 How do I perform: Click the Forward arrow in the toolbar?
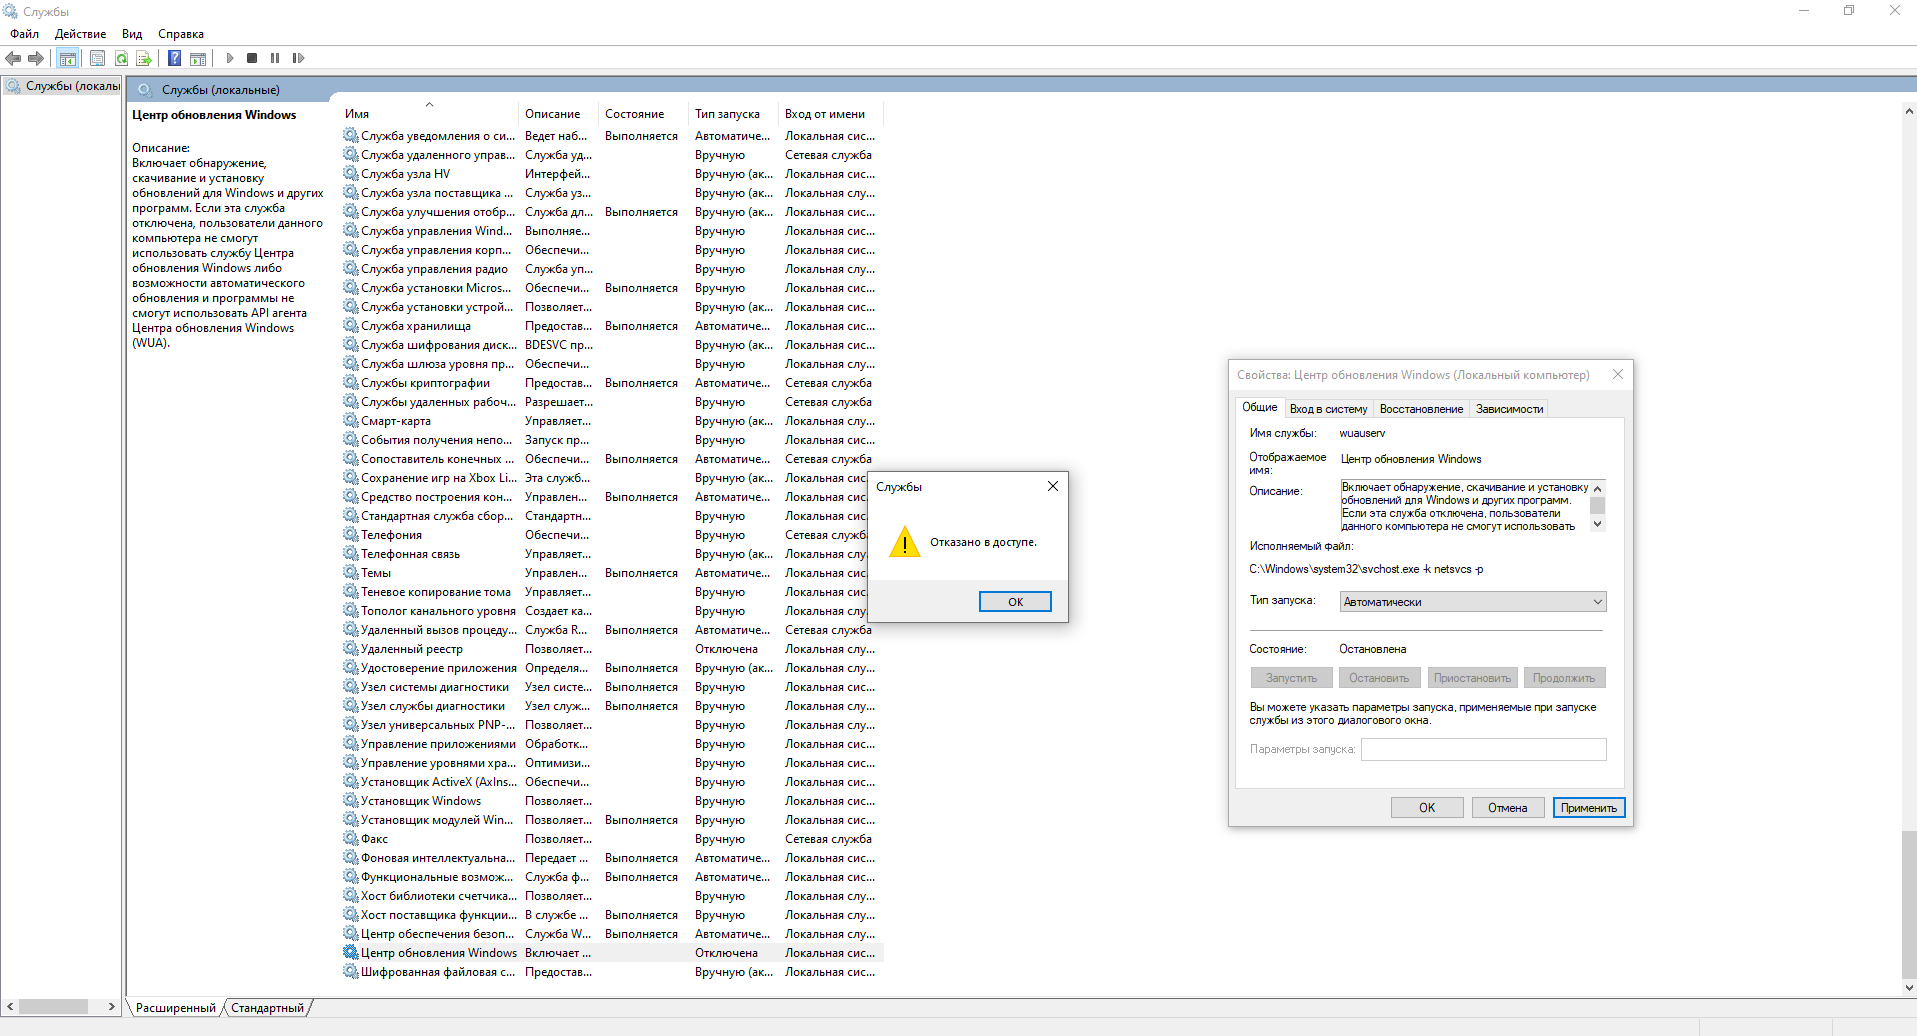click(x=36, y=58)
